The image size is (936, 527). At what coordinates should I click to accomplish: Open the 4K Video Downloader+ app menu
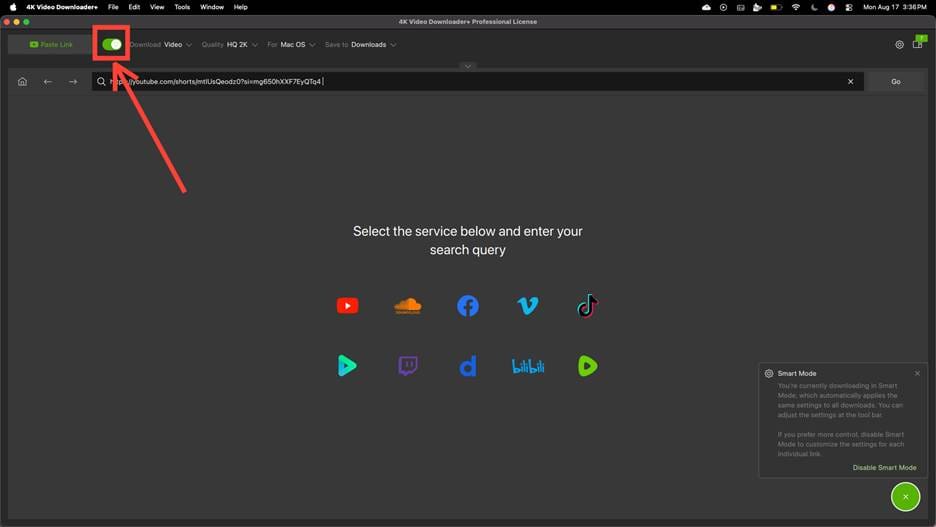tap(61, 7)
